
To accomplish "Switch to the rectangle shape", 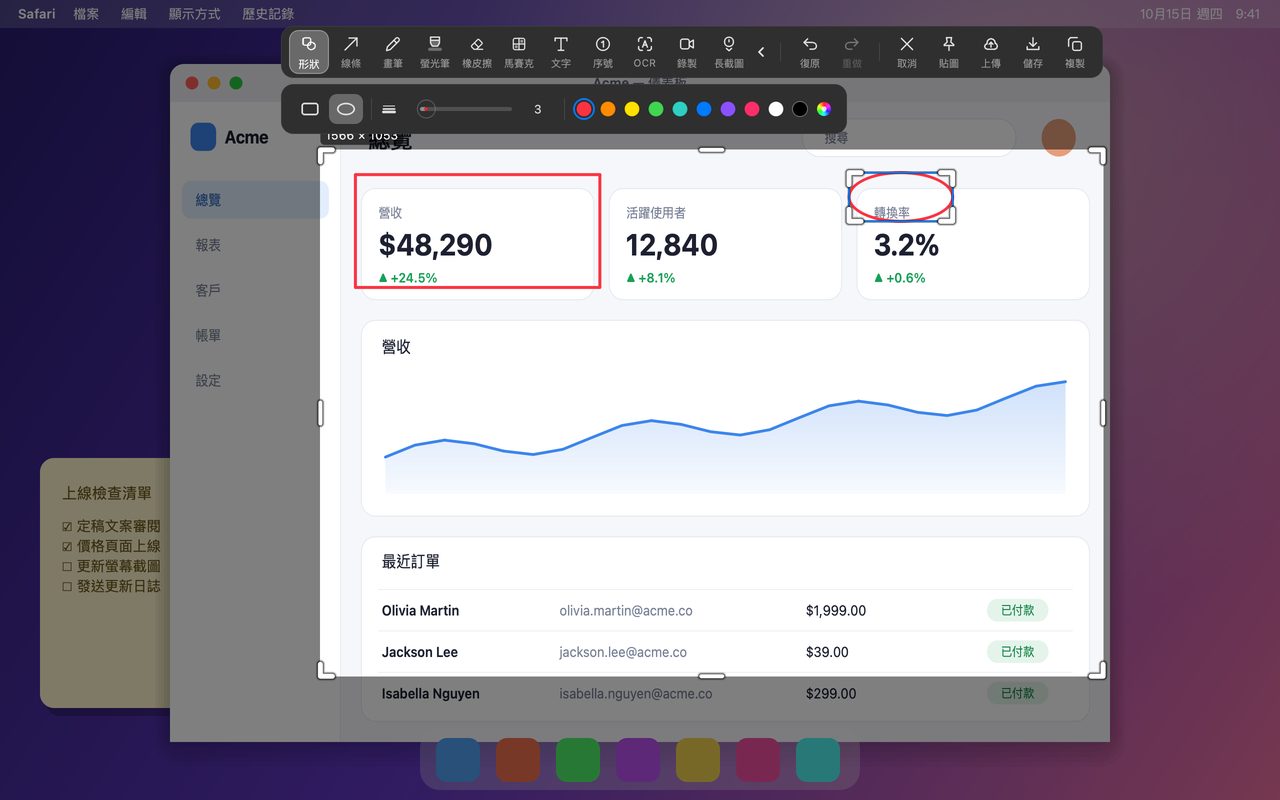I will click(310, 109).
